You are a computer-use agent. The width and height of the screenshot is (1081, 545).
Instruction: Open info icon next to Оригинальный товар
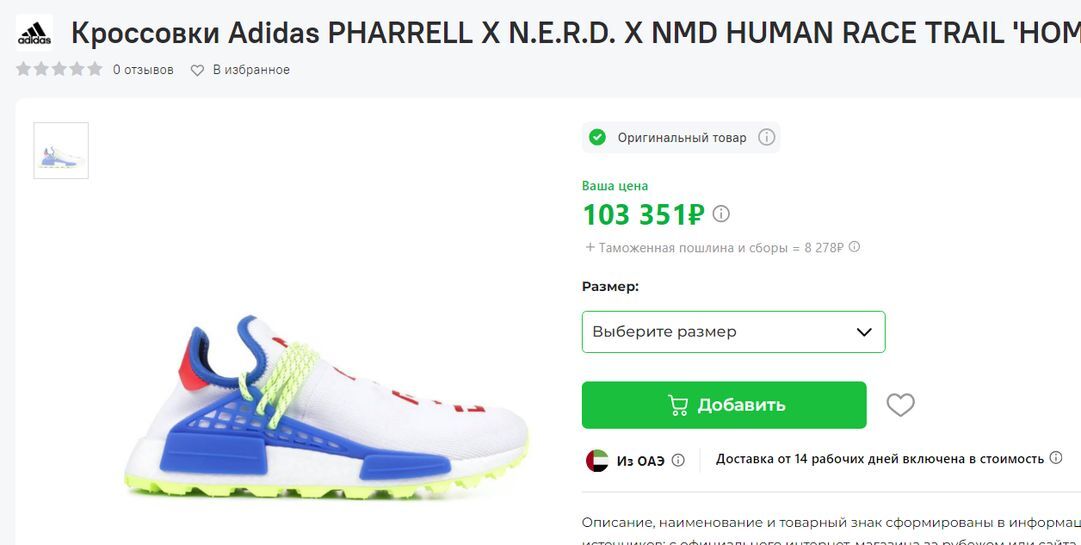tap(767, 137)
